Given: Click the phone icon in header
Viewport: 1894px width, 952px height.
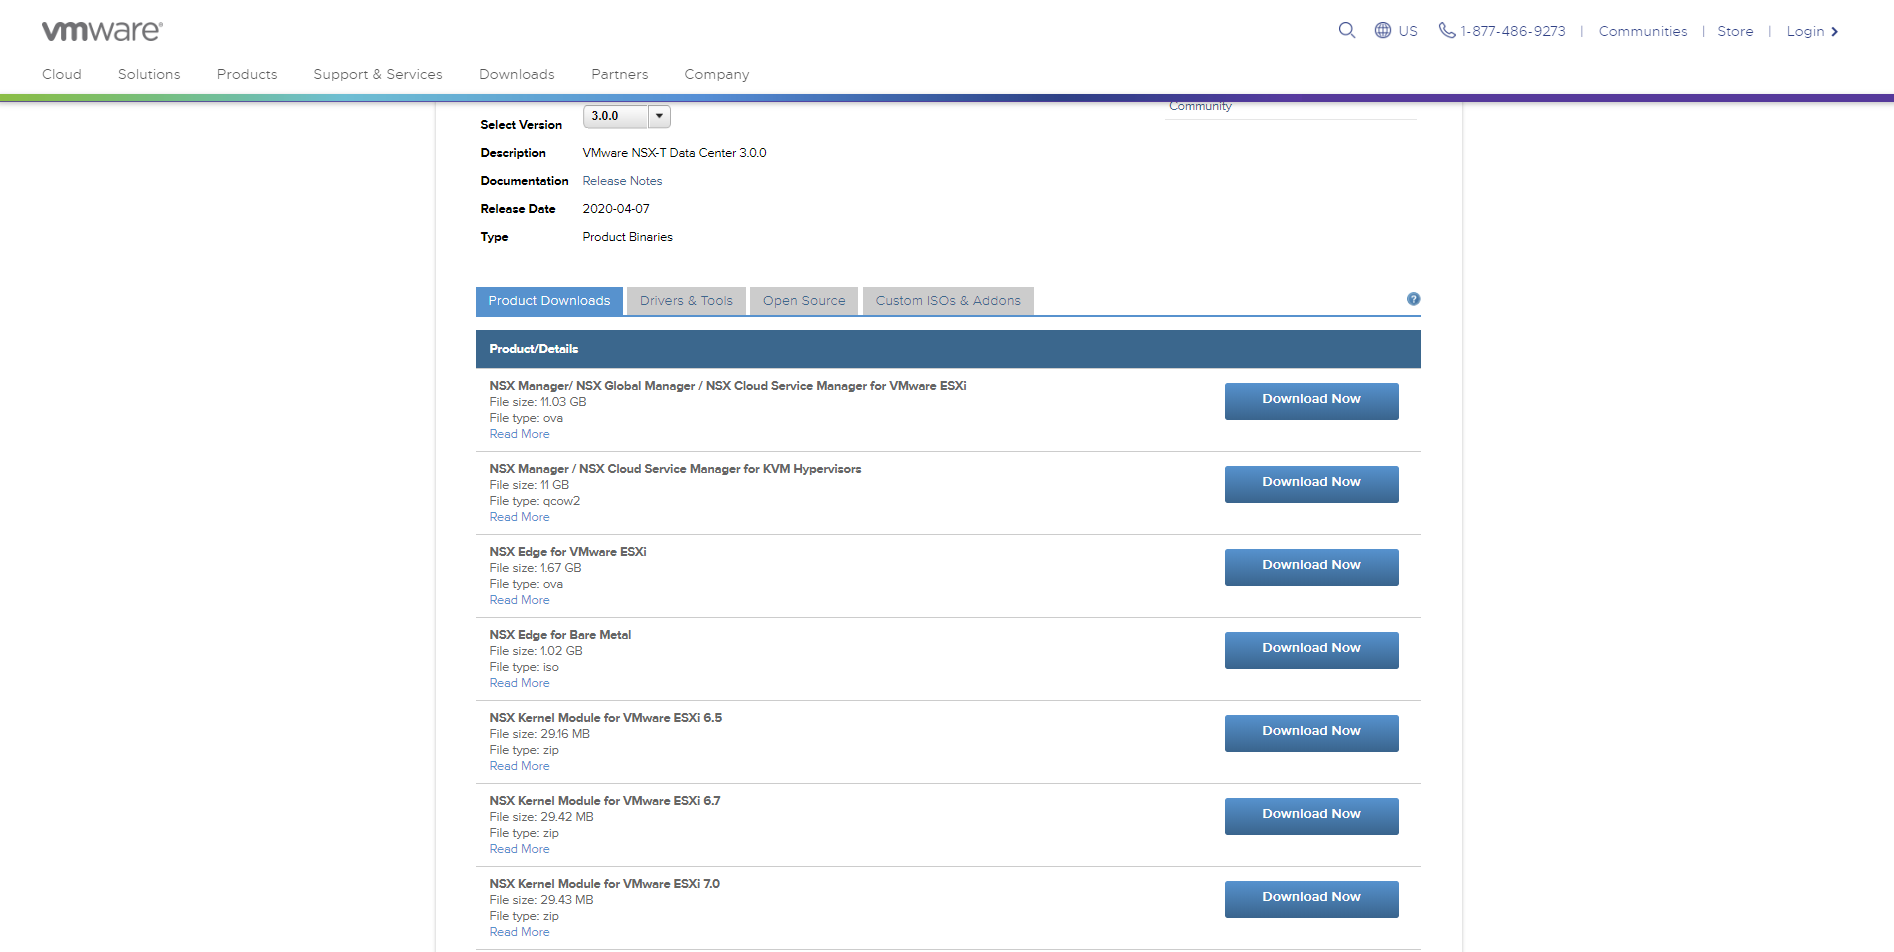Looking at the screenshot, I should pos(1447,30).
